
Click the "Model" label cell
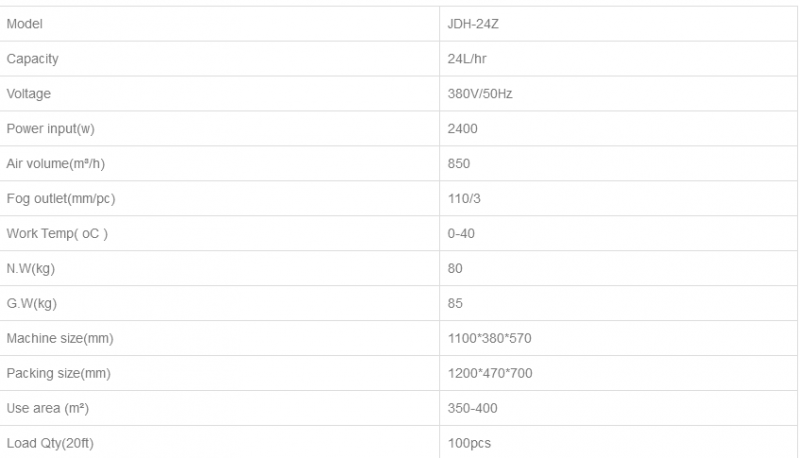pos(24,24)
